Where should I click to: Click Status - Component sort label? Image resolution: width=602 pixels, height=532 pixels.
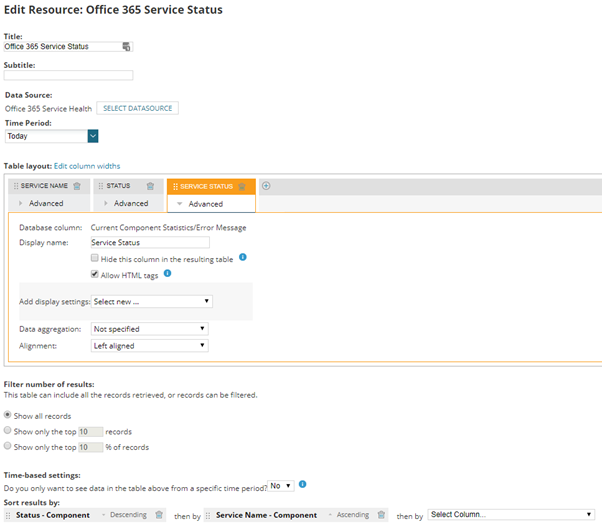[53, 515]
